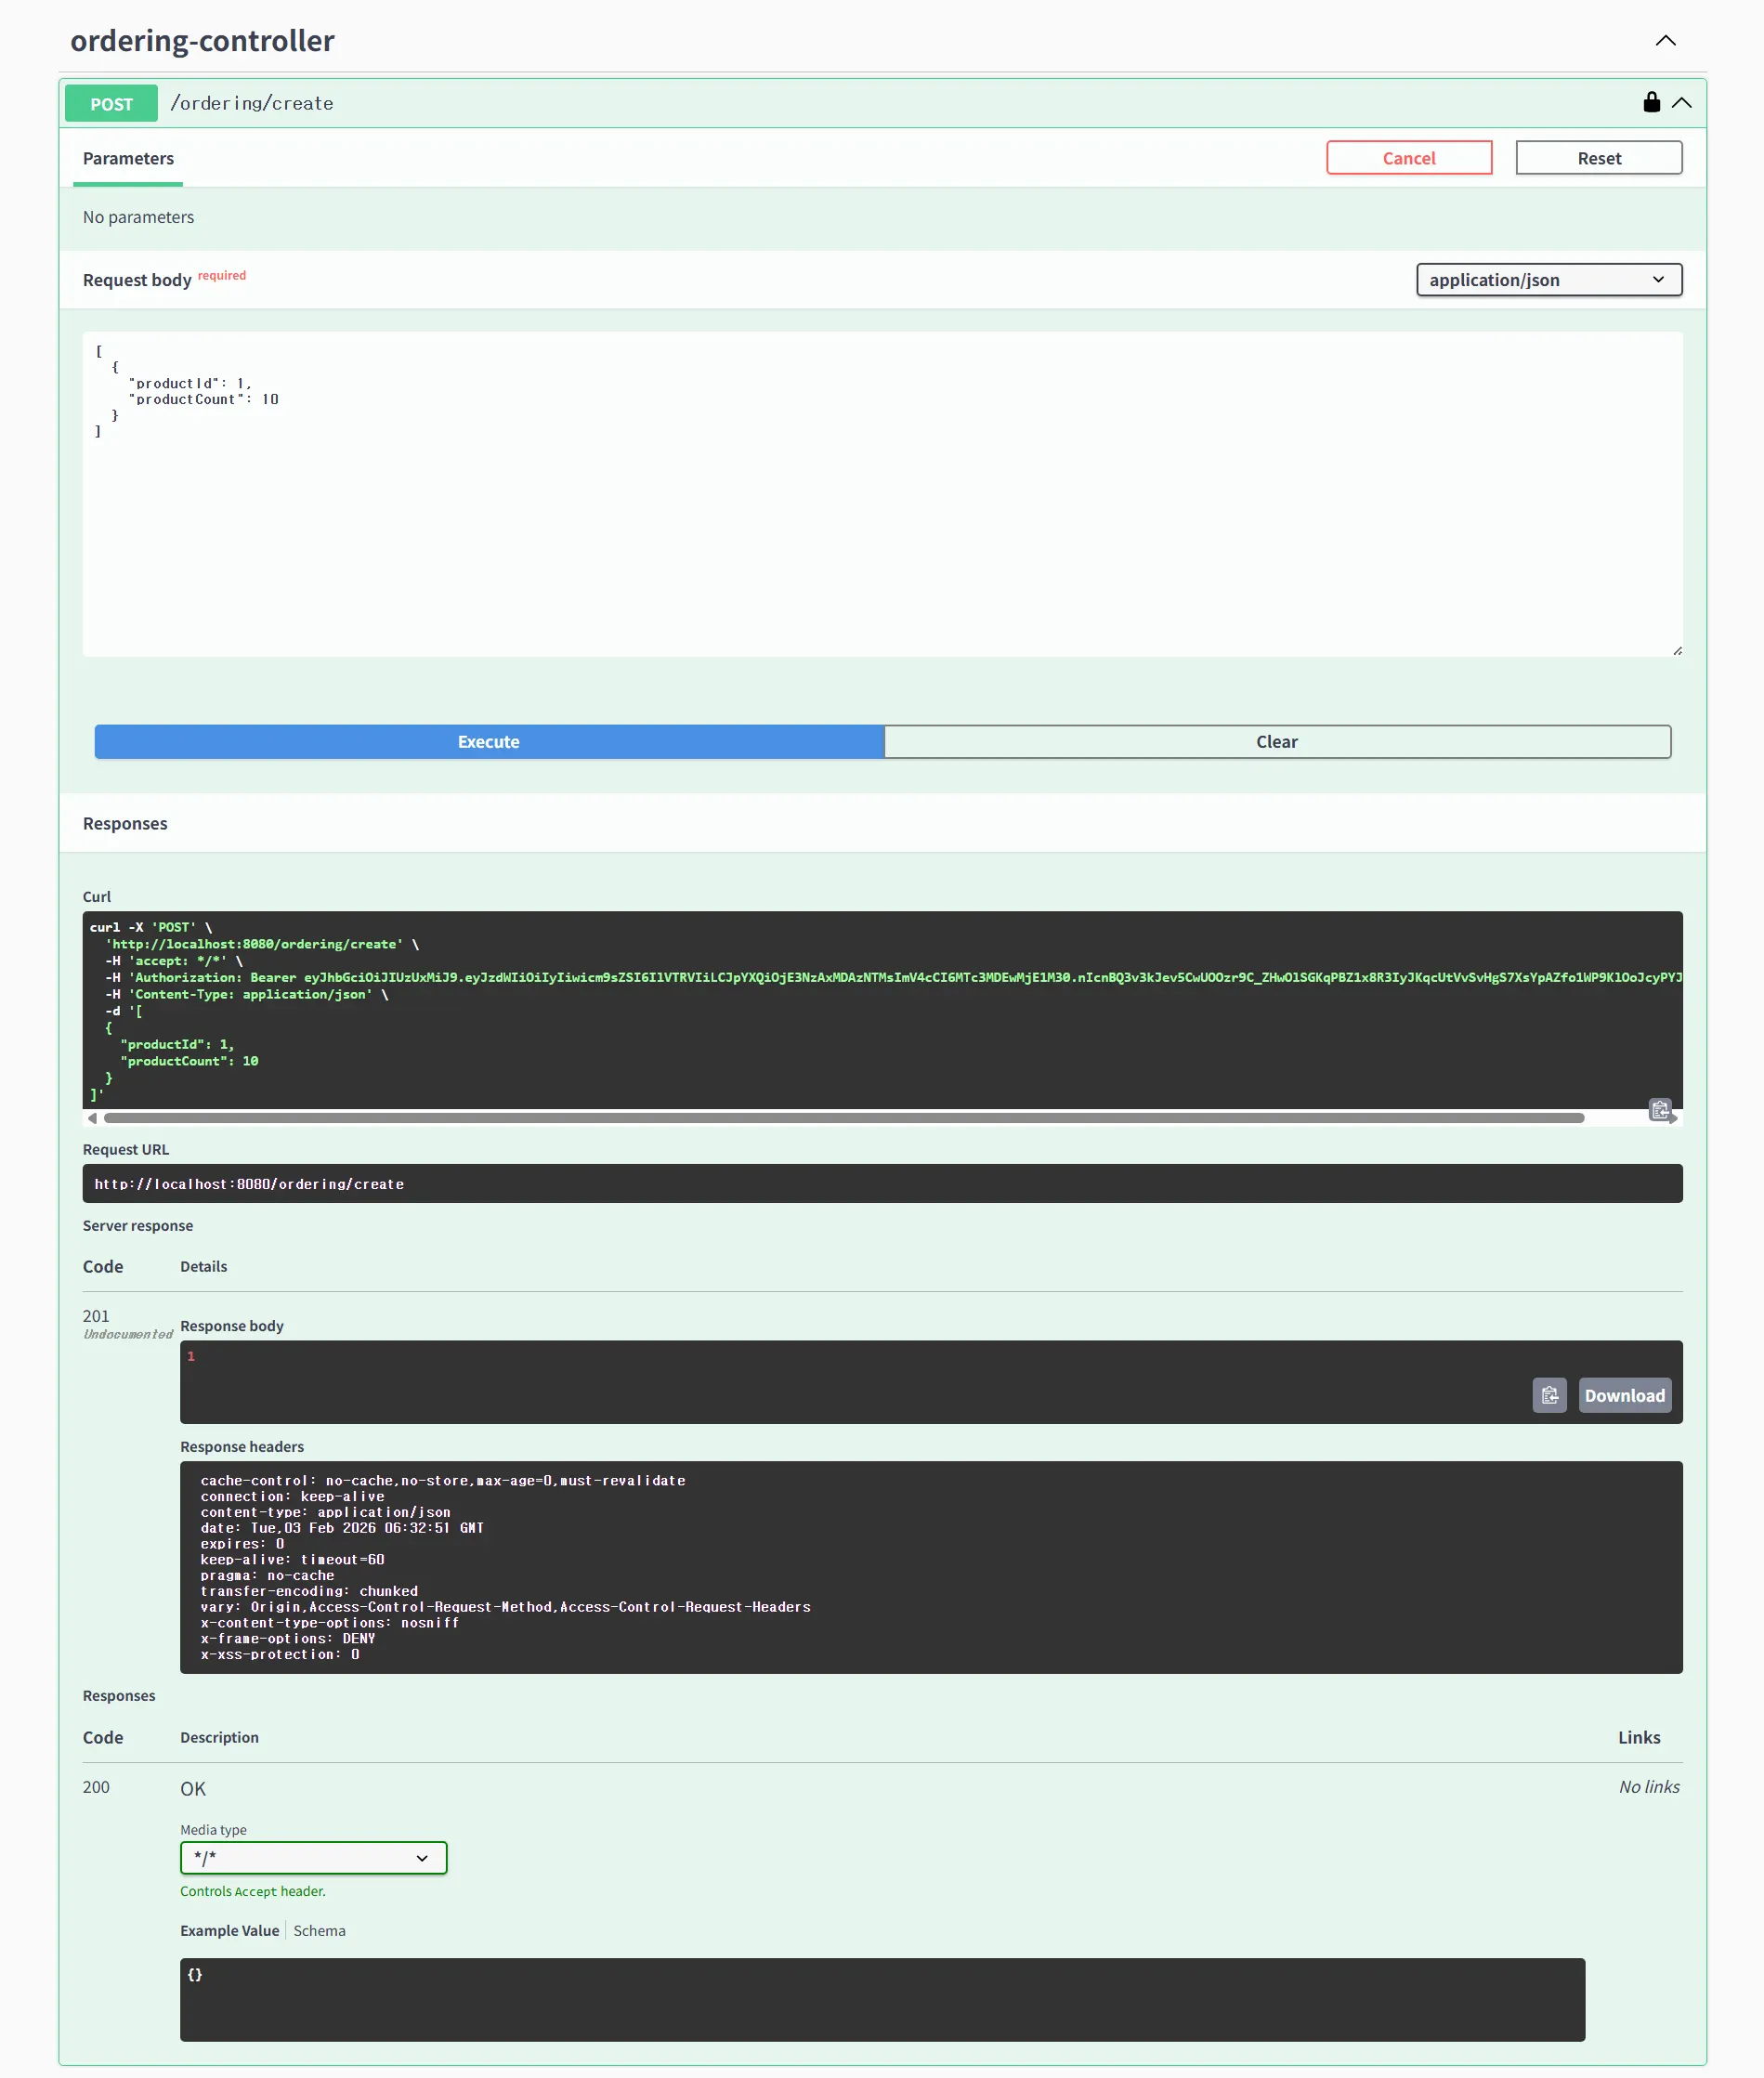Click the 'No links' text

tap(1649, 1787)
